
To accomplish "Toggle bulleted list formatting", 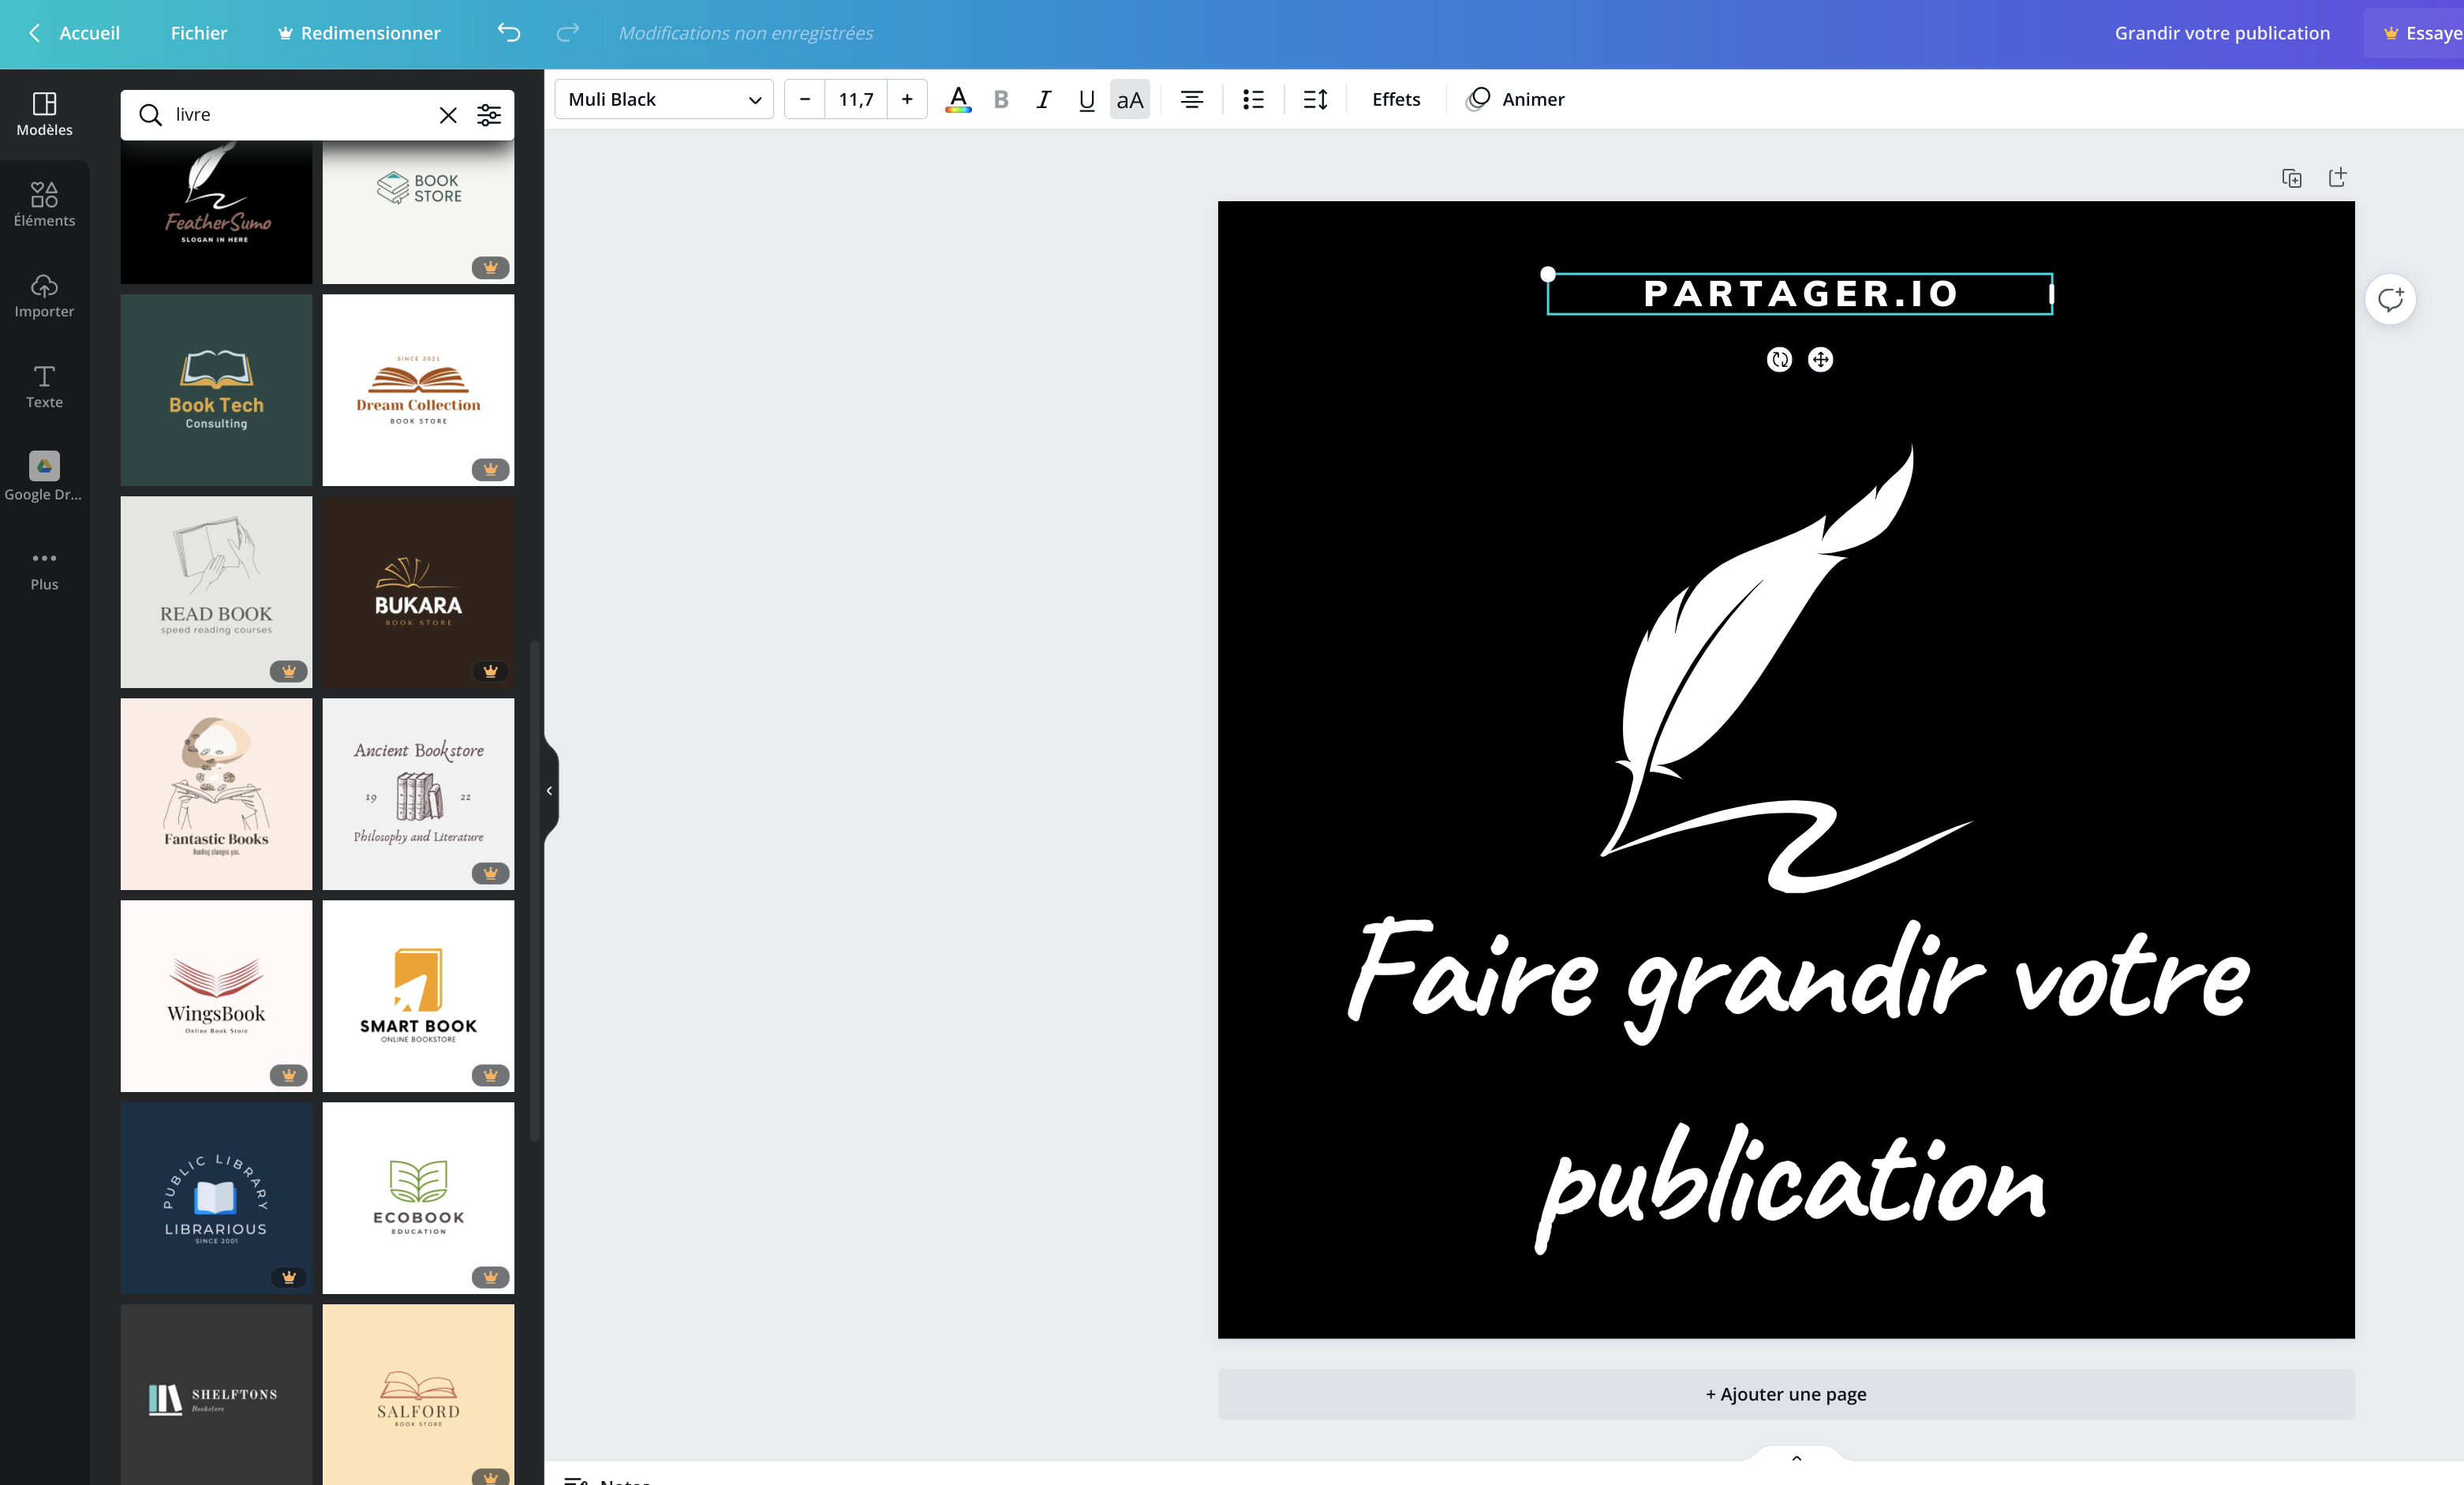I will pos(1253,99).
